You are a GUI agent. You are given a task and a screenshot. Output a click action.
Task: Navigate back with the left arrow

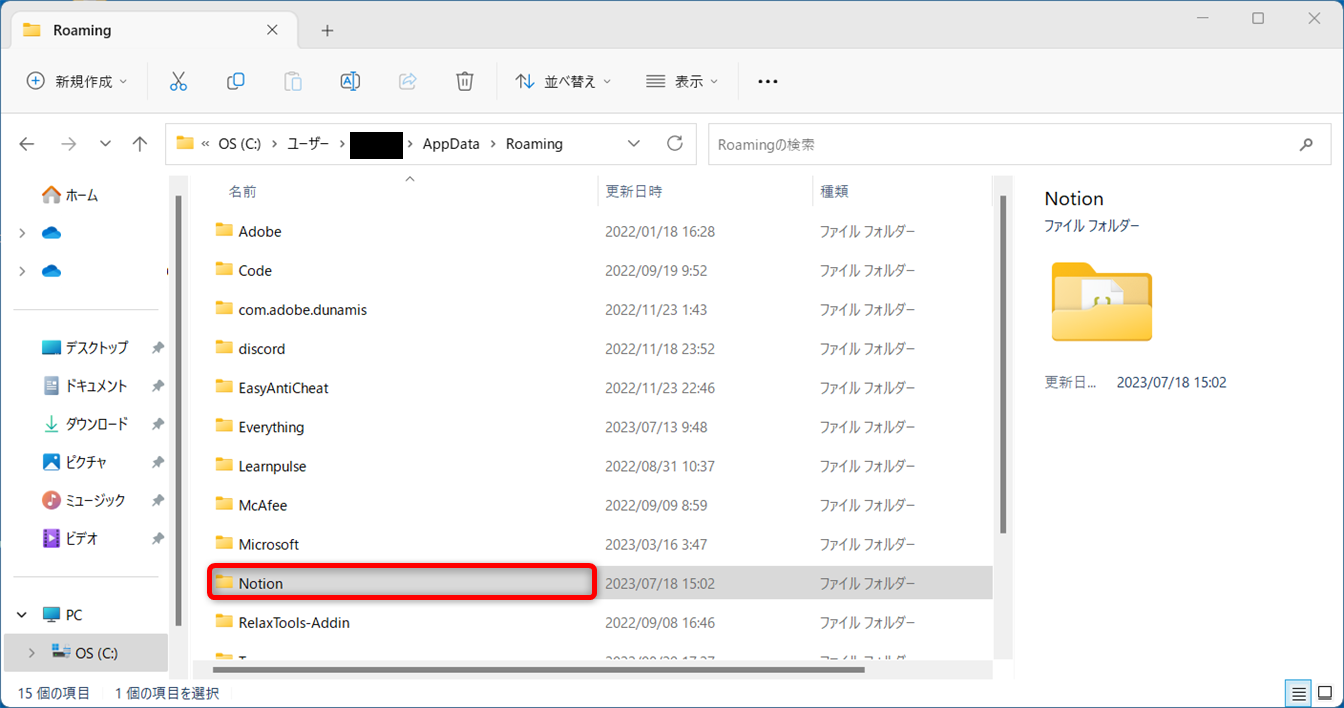pyautogui.click(x=27, y=144)
